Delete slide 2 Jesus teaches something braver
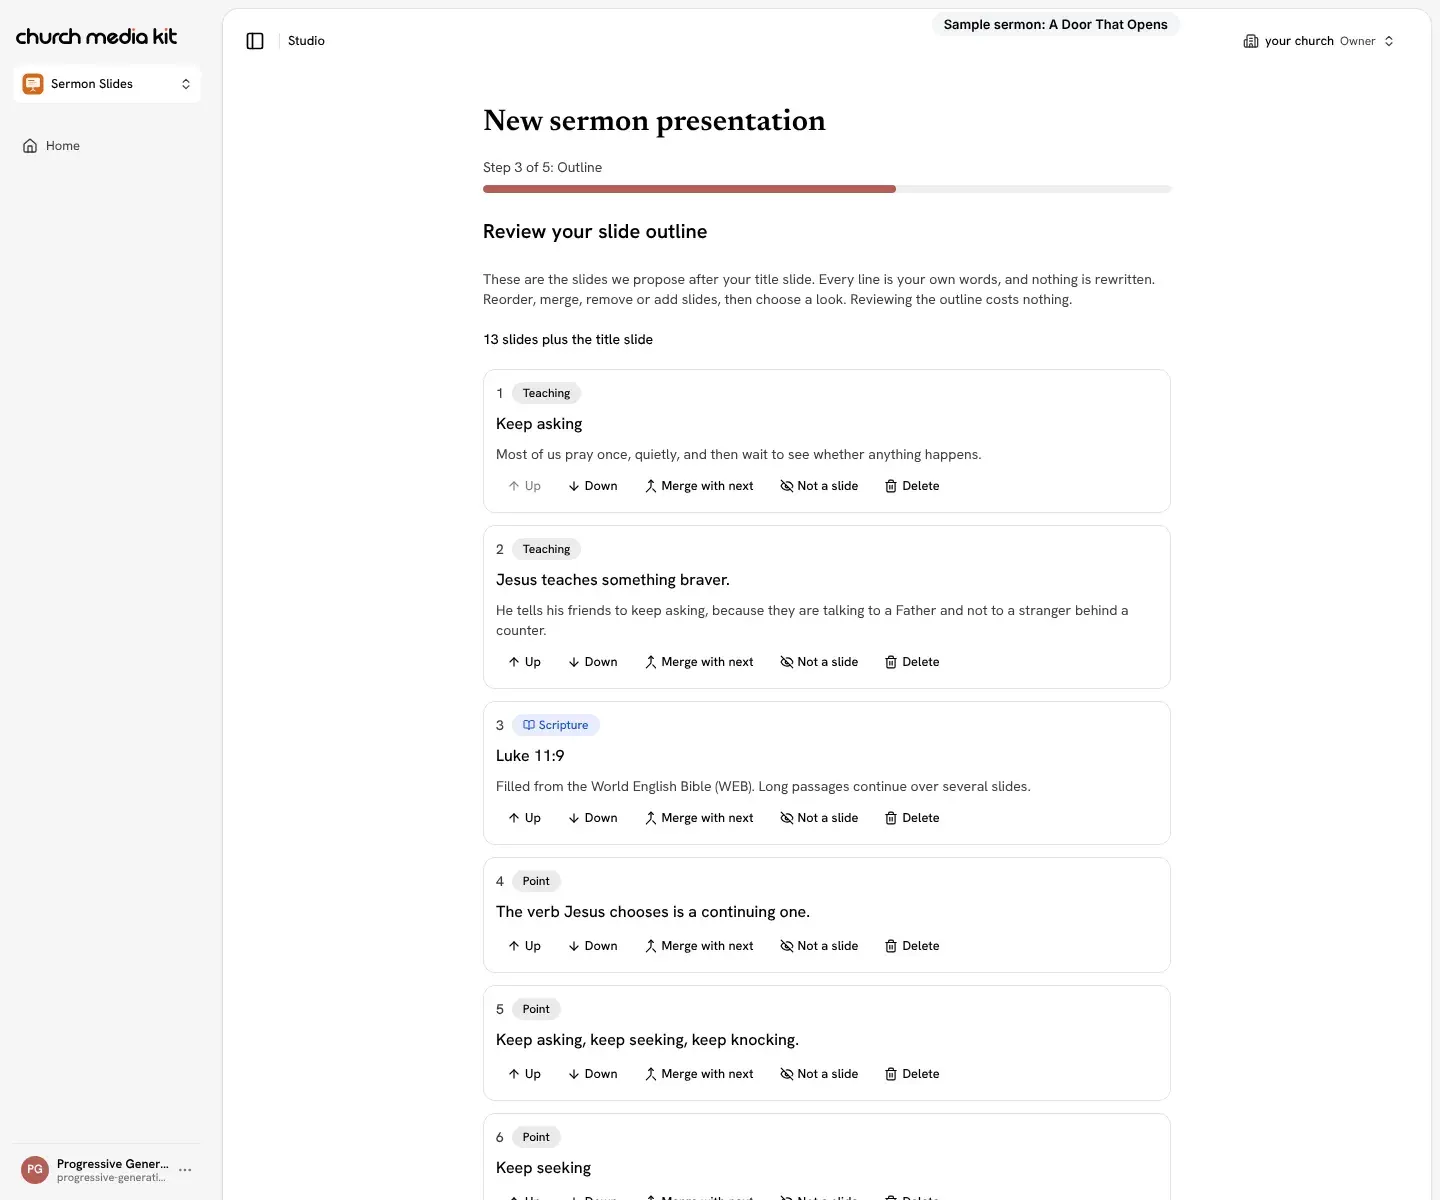This screenshot has width=1440, height=1200. (x=912, y=662)
